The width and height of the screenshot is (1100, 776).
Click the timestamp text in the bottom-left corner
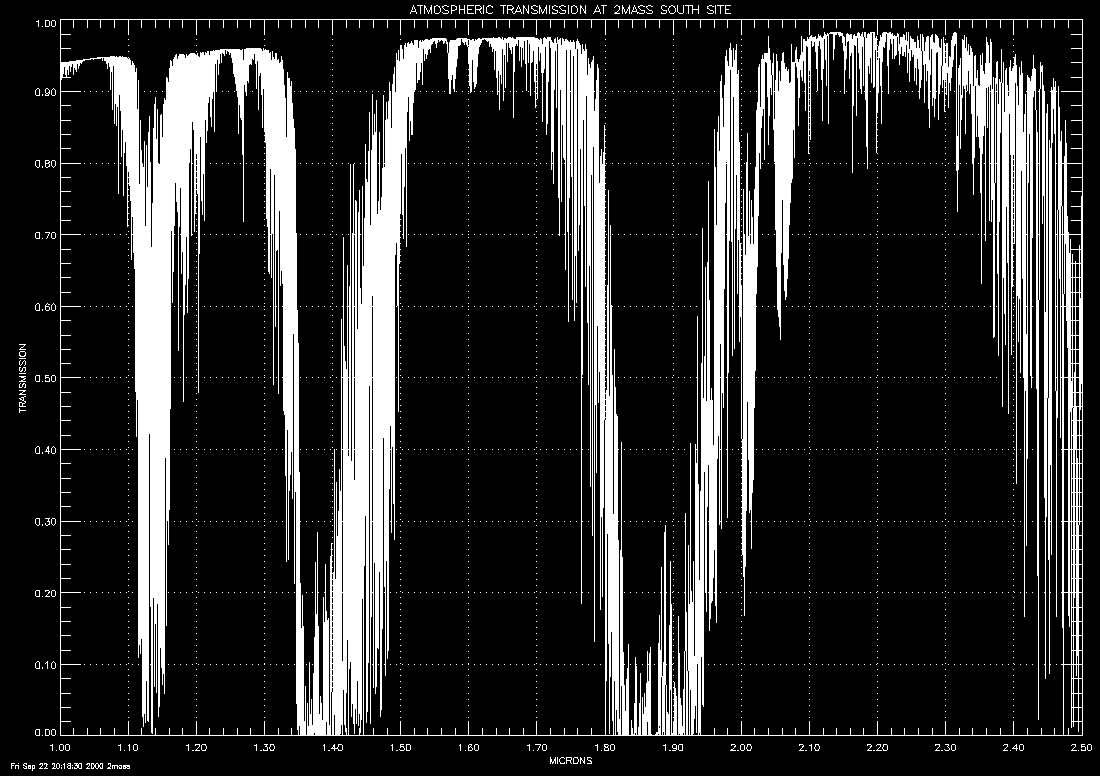(66, 767)
